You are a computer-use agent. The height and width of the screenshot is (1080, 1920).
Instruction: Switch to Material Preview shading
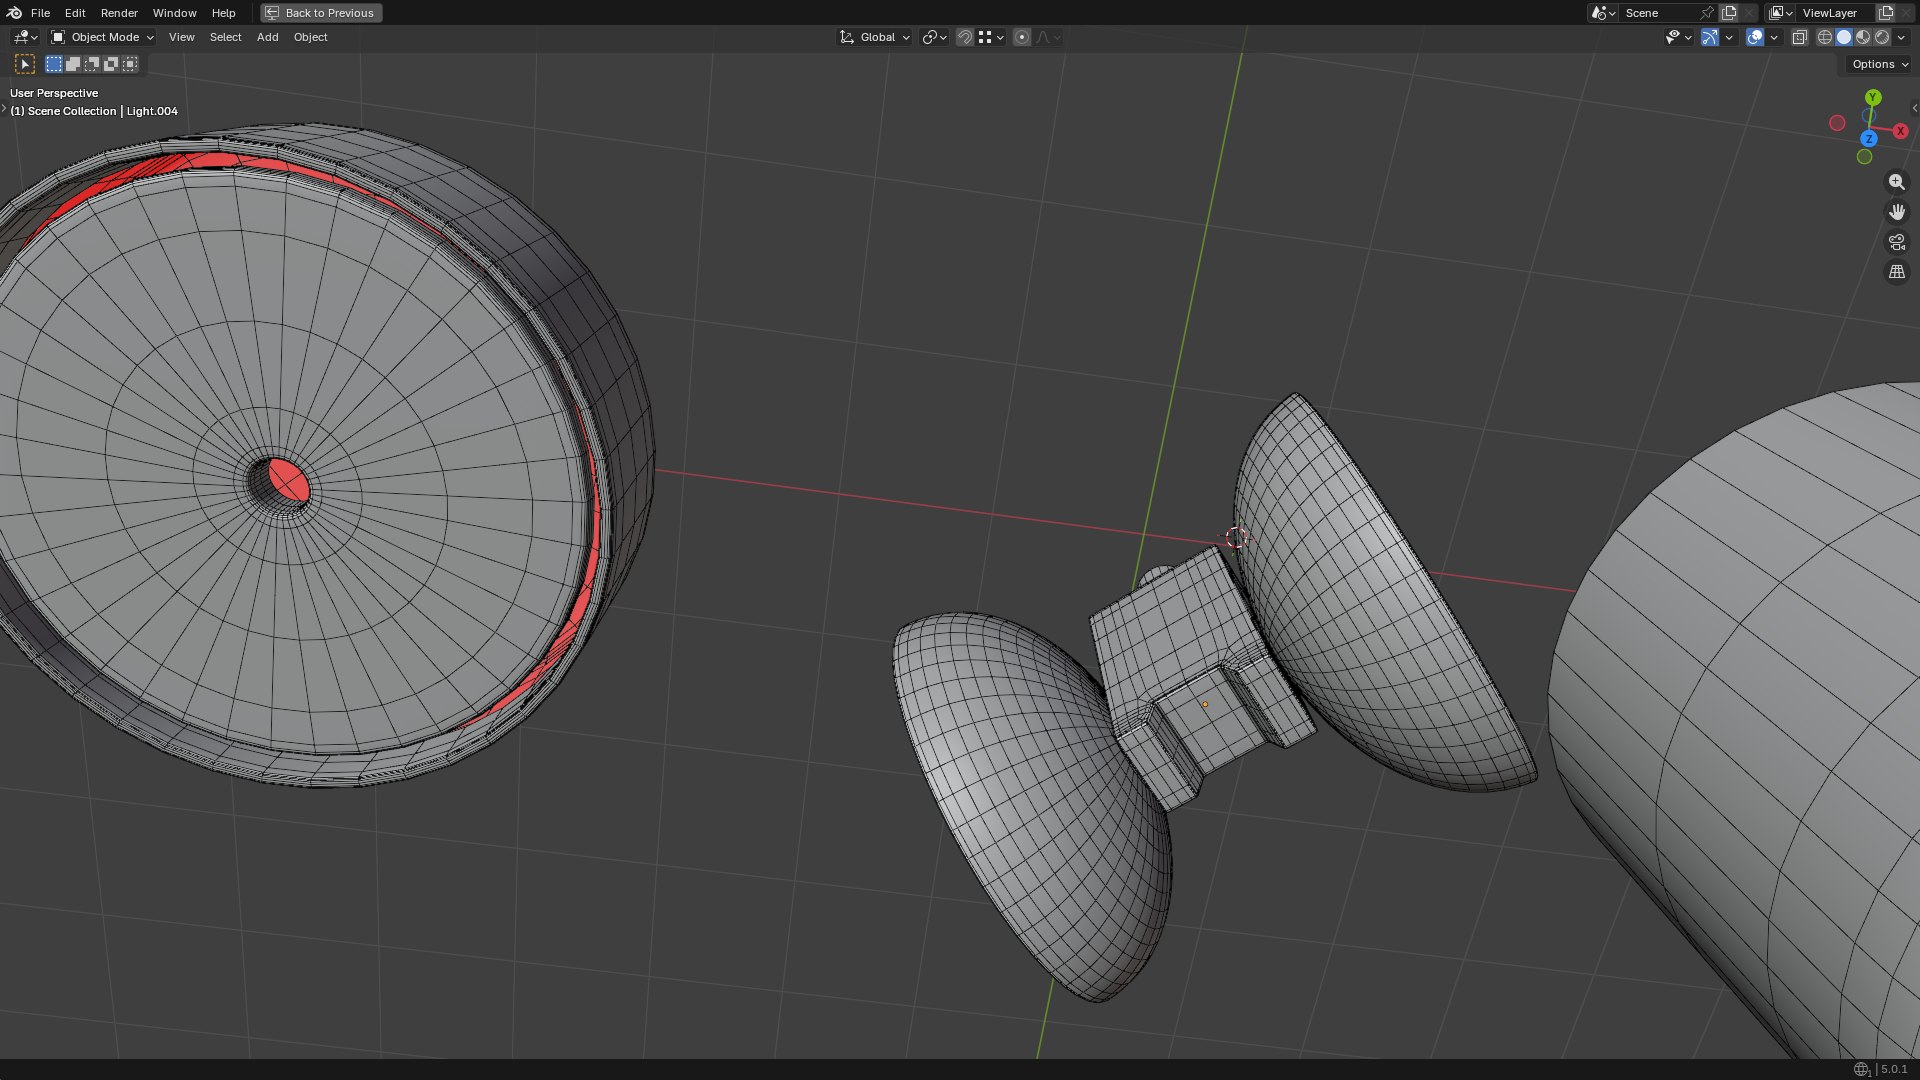pyautogui.click(x=1863, y=37)
